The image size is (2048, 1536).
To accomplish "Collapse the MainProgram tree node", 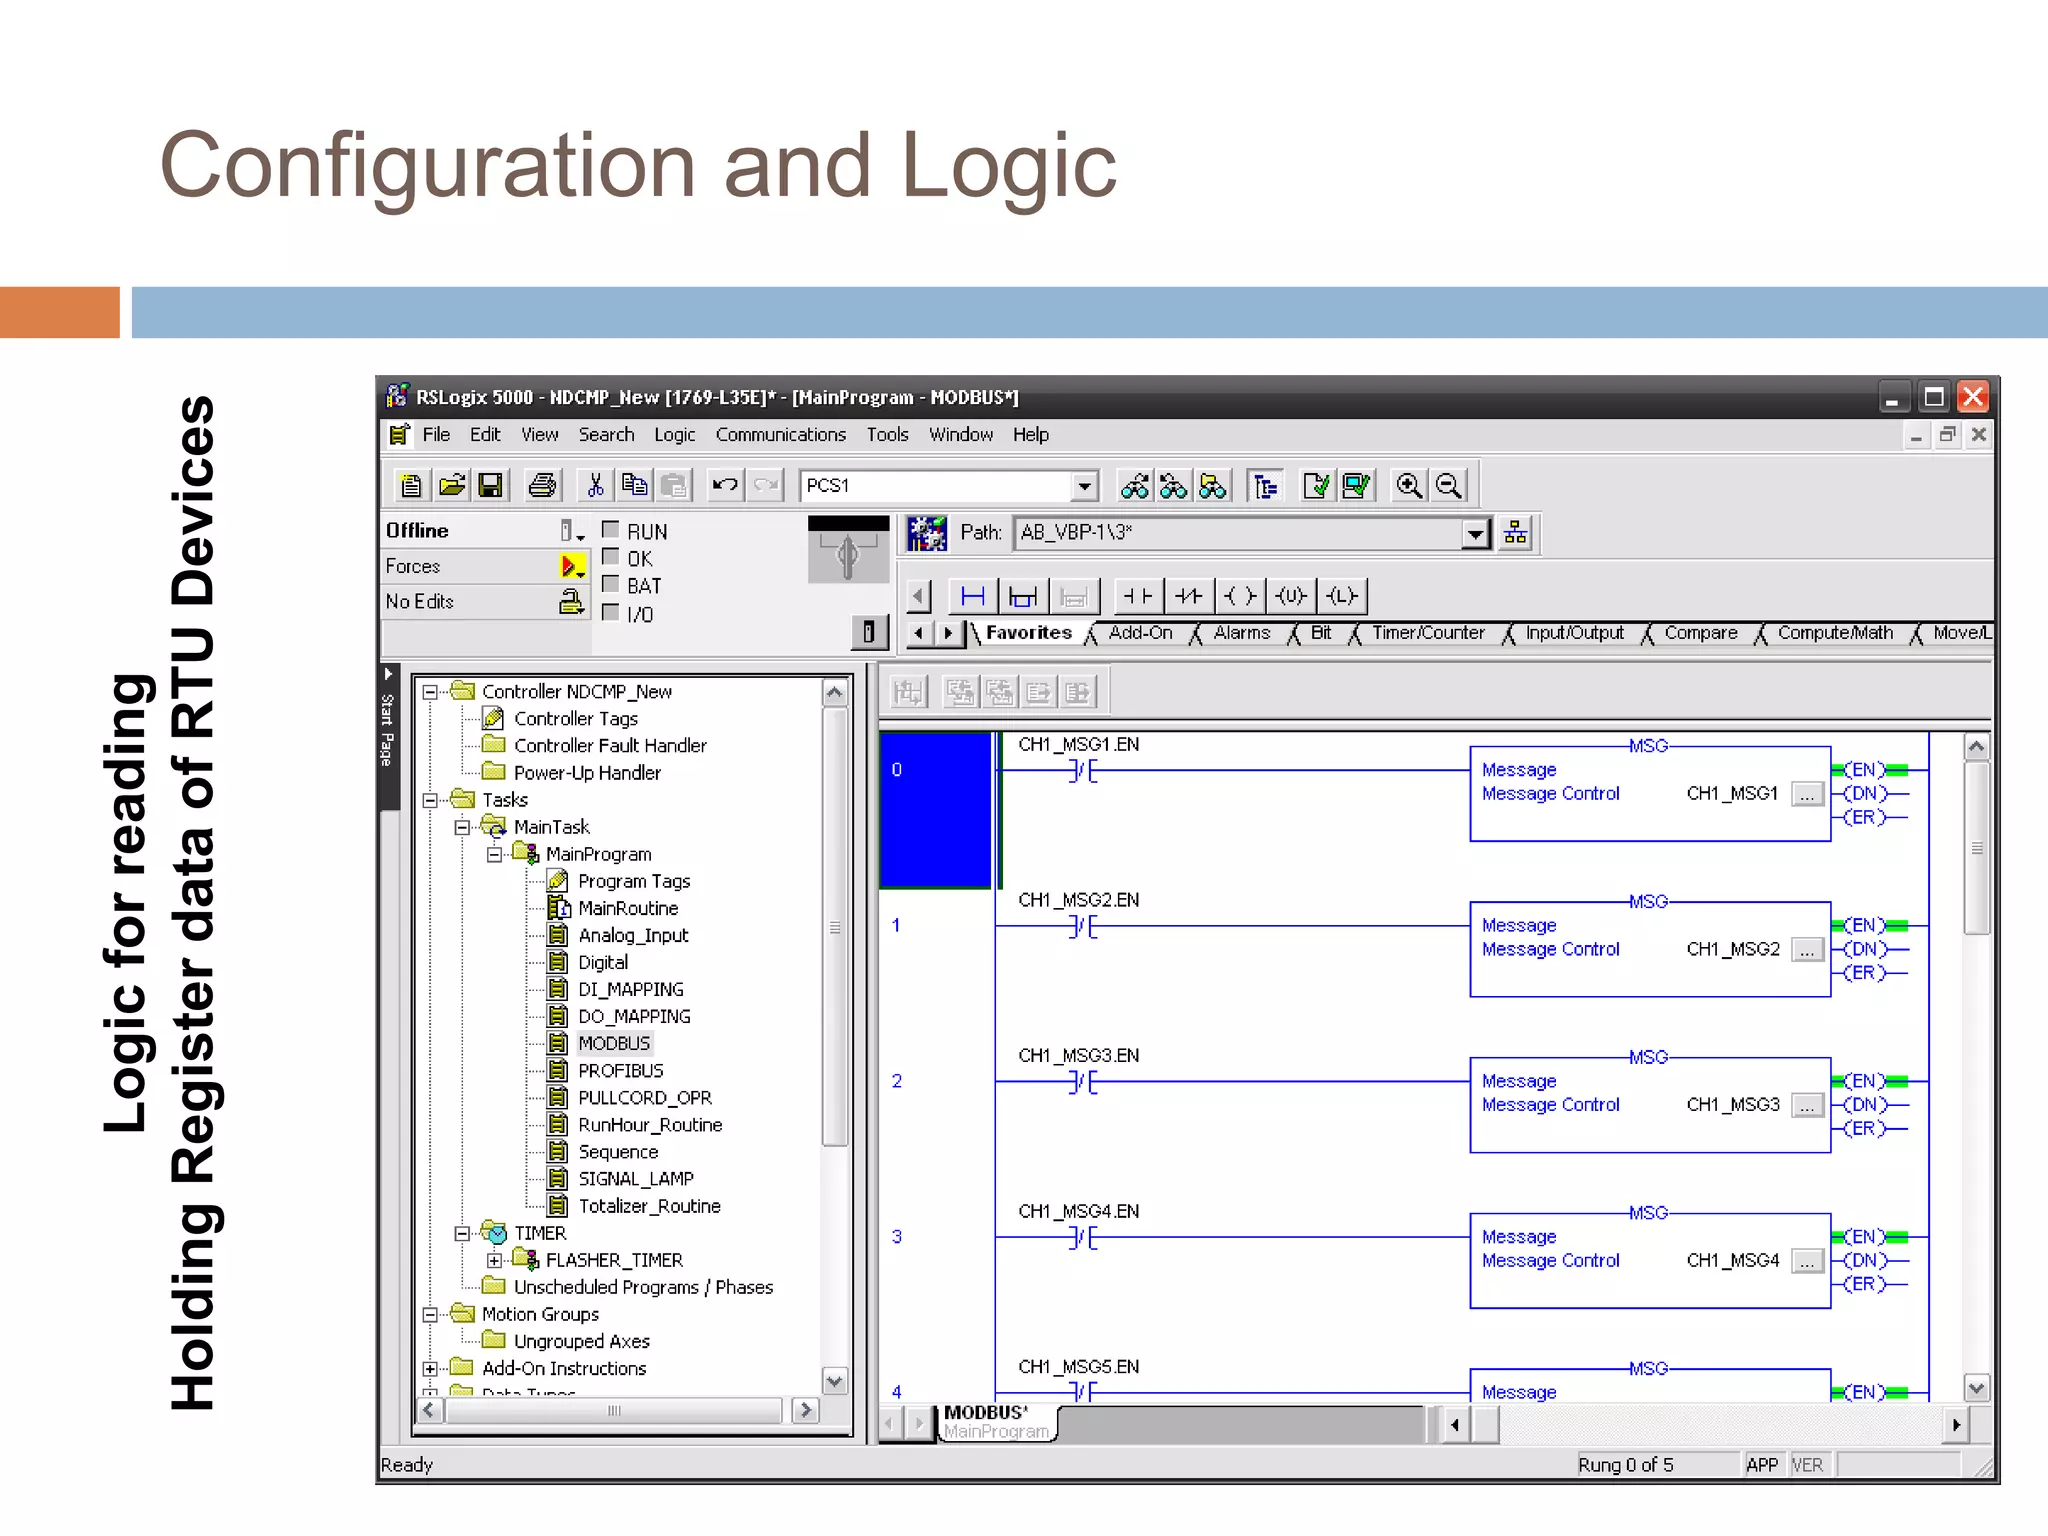I will [494, 854].
